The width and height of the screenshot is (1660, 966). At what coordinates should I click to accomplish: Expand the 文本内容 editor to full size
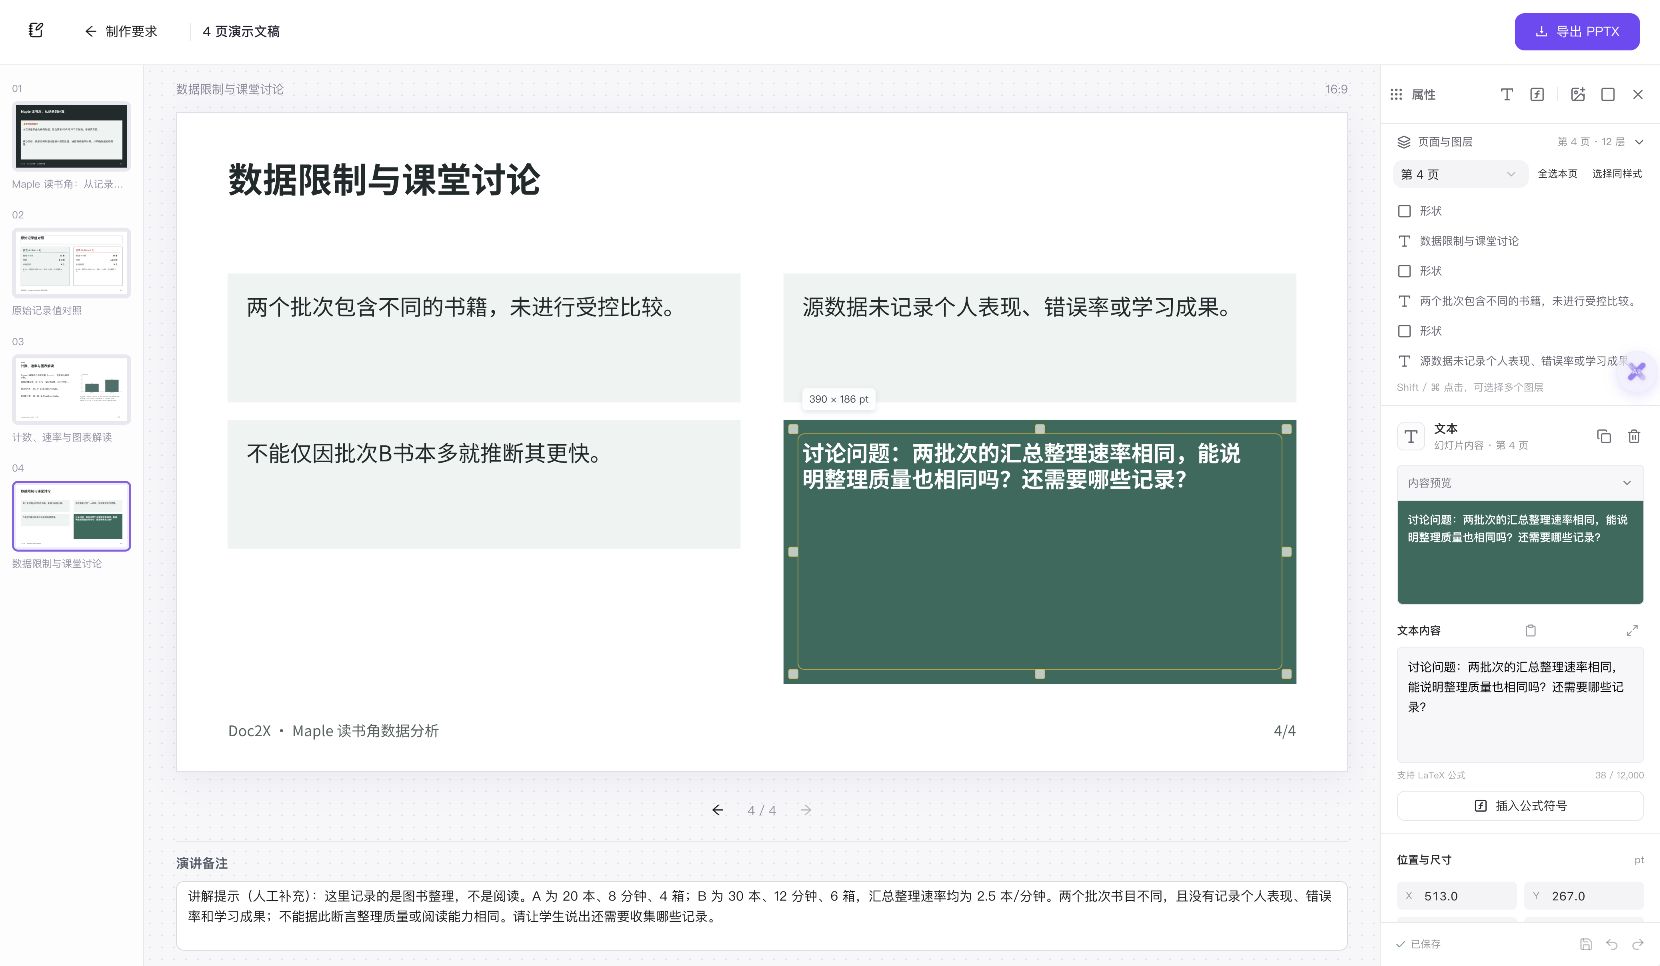point(1632,630)
